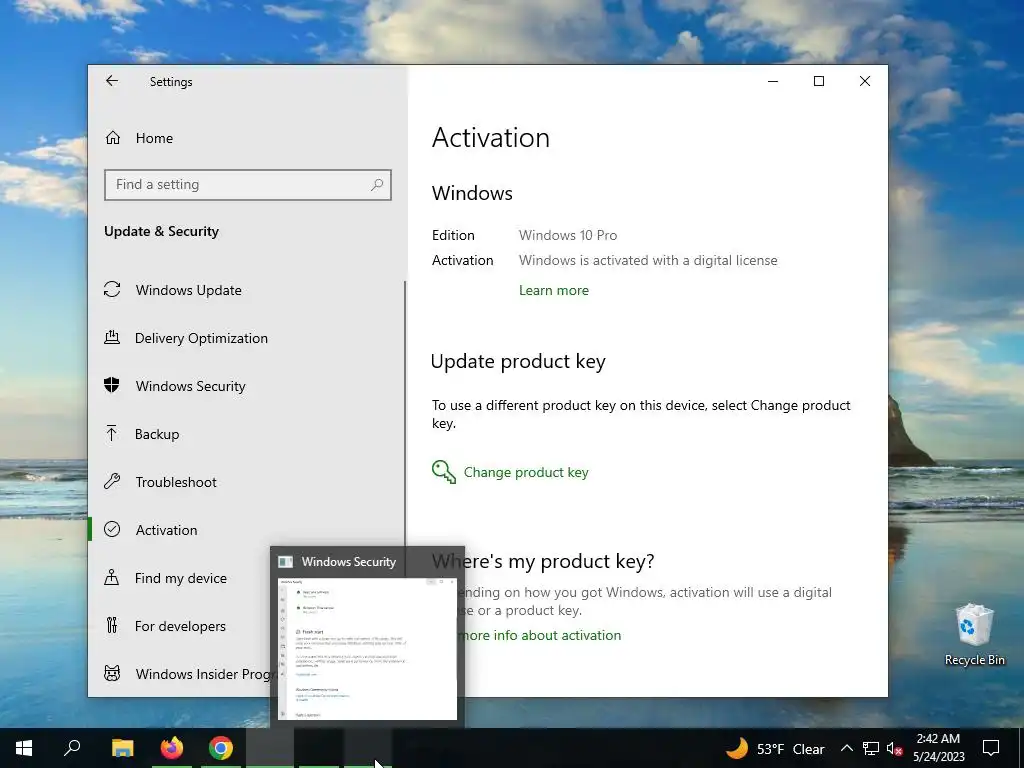Select For developers in sidebar
Viewport: 1024px width, 768px height.
180,626
